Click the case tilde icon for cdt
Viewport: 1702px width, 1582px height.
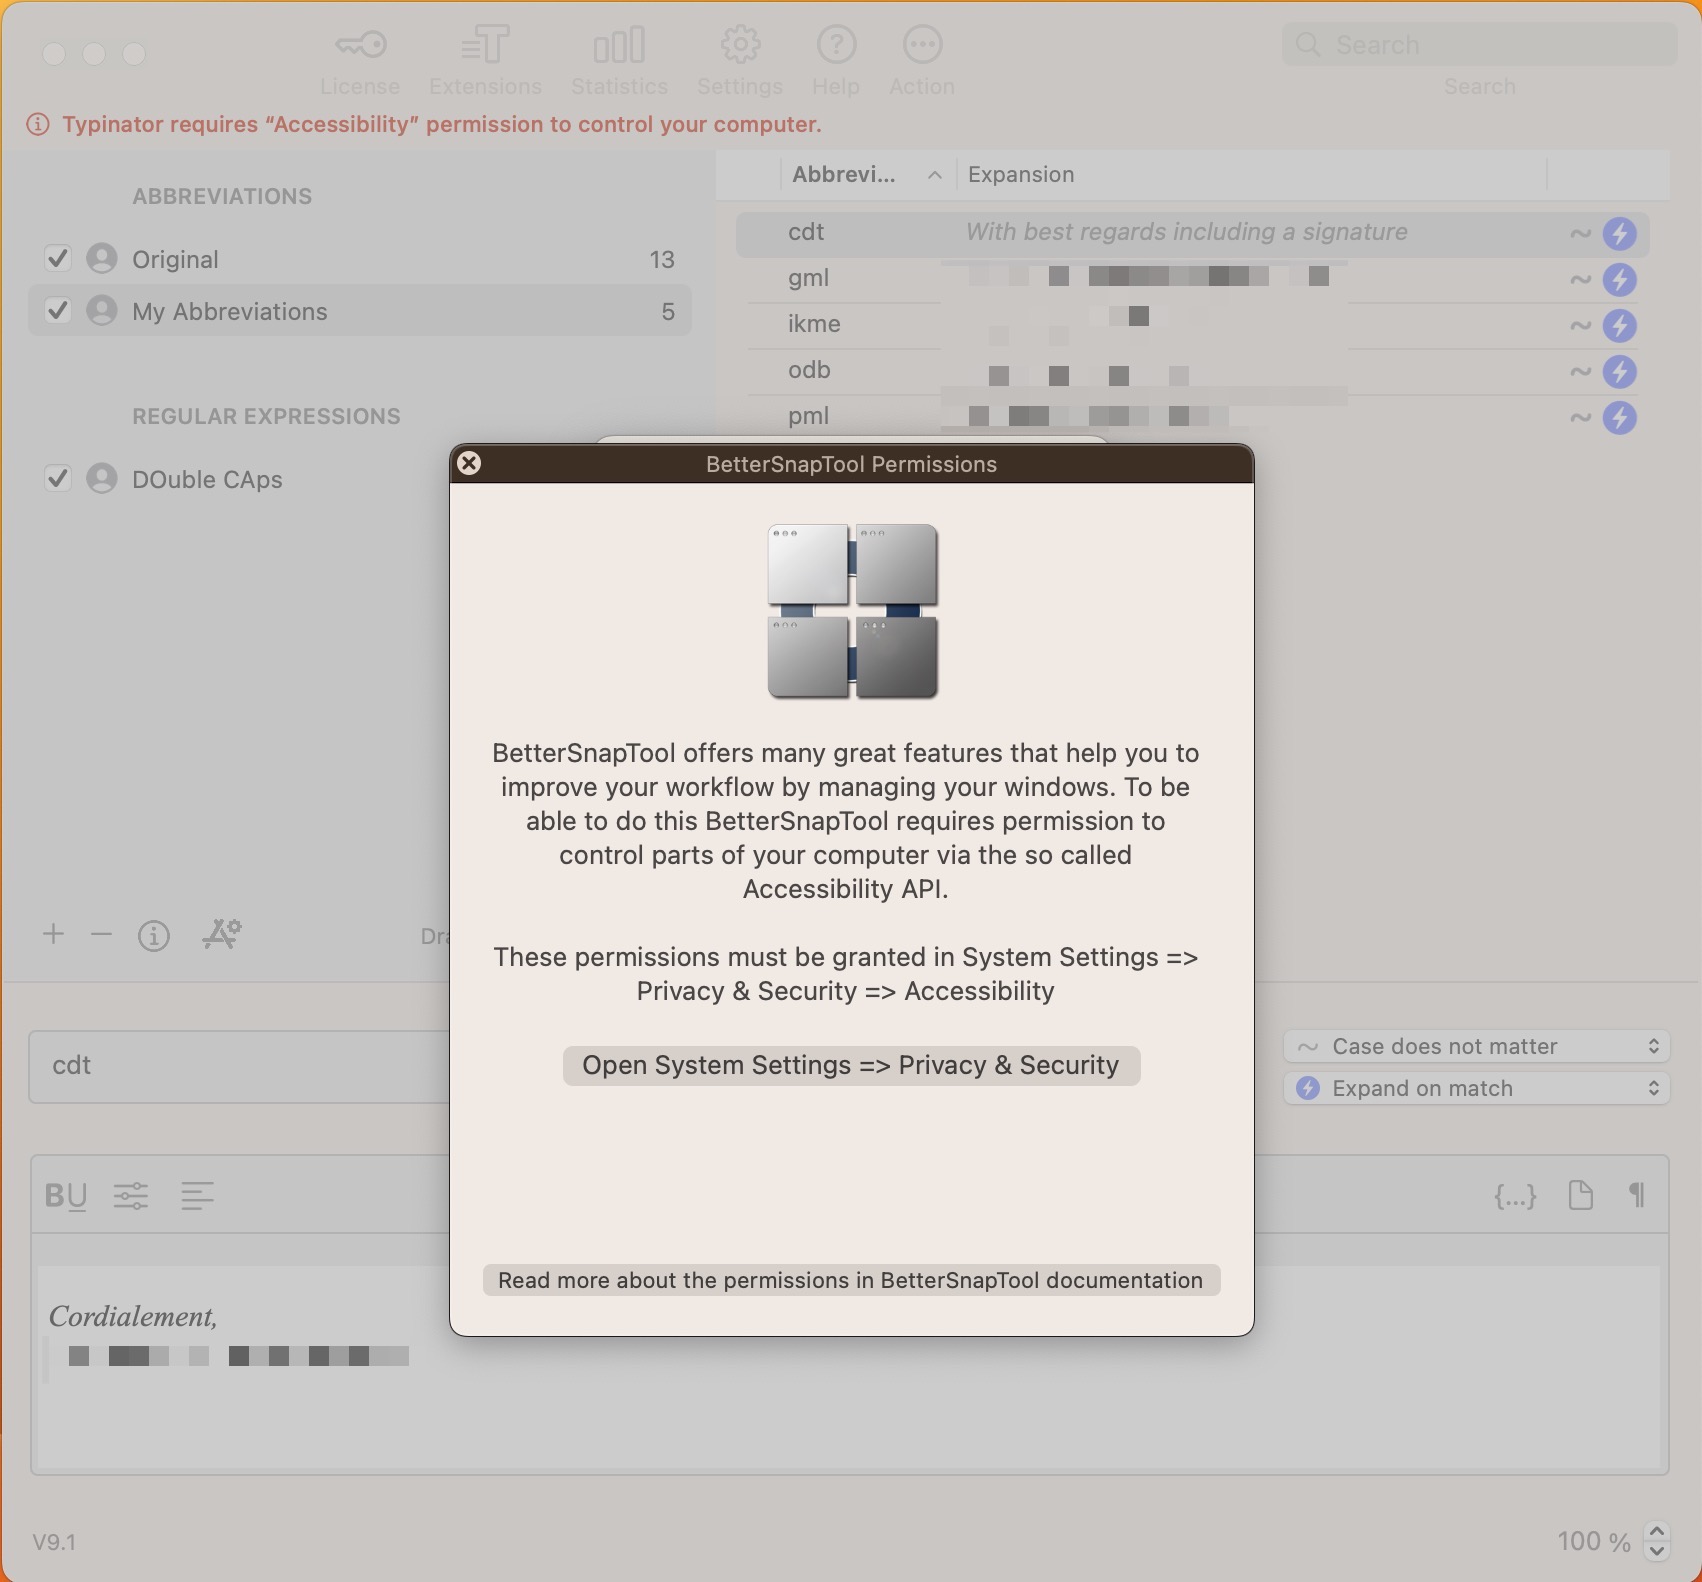point(1580,233)
